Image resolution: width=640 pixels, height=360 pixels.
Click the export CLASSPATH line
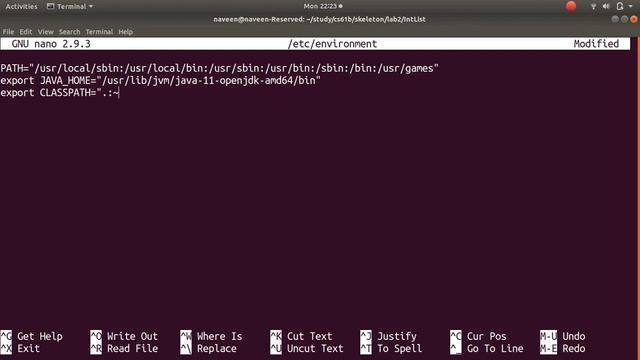pos(60,93)
